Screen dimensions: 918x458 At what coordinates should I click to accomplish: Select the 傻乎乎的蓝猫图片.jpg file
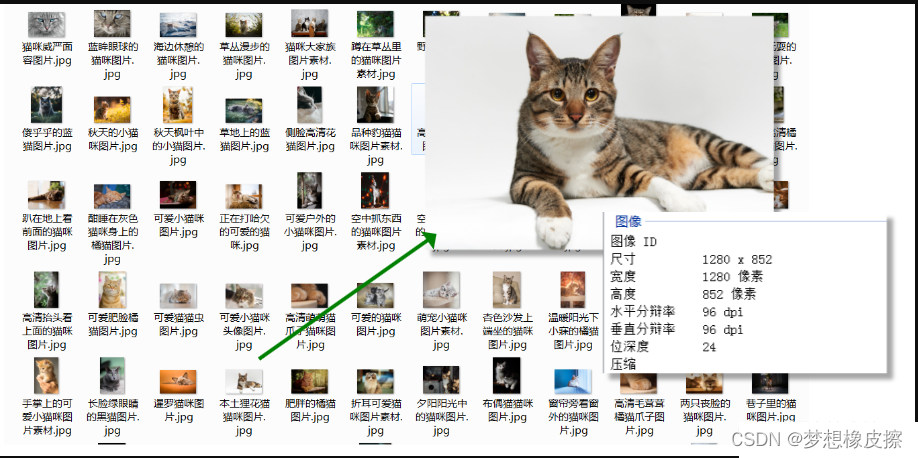pos(47,120)
